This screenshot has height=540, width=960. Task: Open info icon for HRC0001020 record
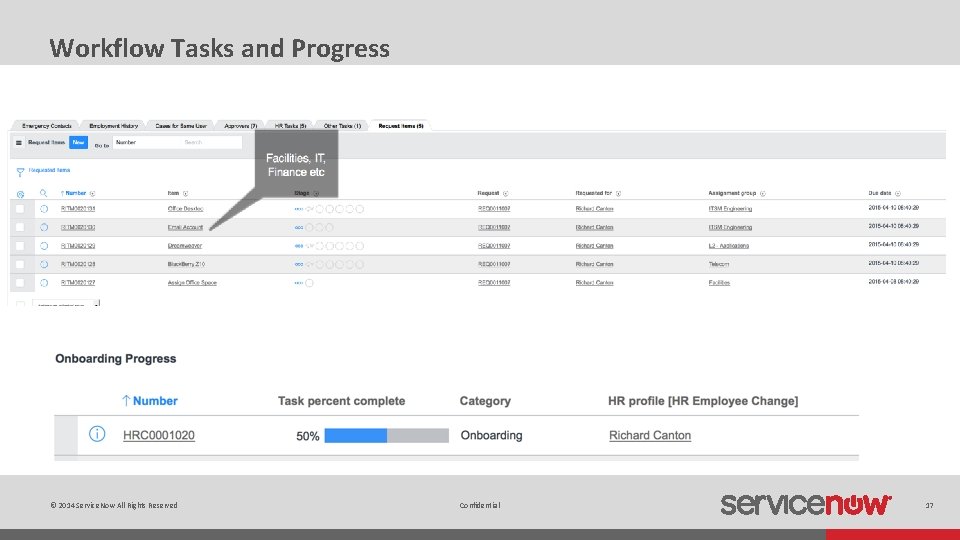[97, 435]
